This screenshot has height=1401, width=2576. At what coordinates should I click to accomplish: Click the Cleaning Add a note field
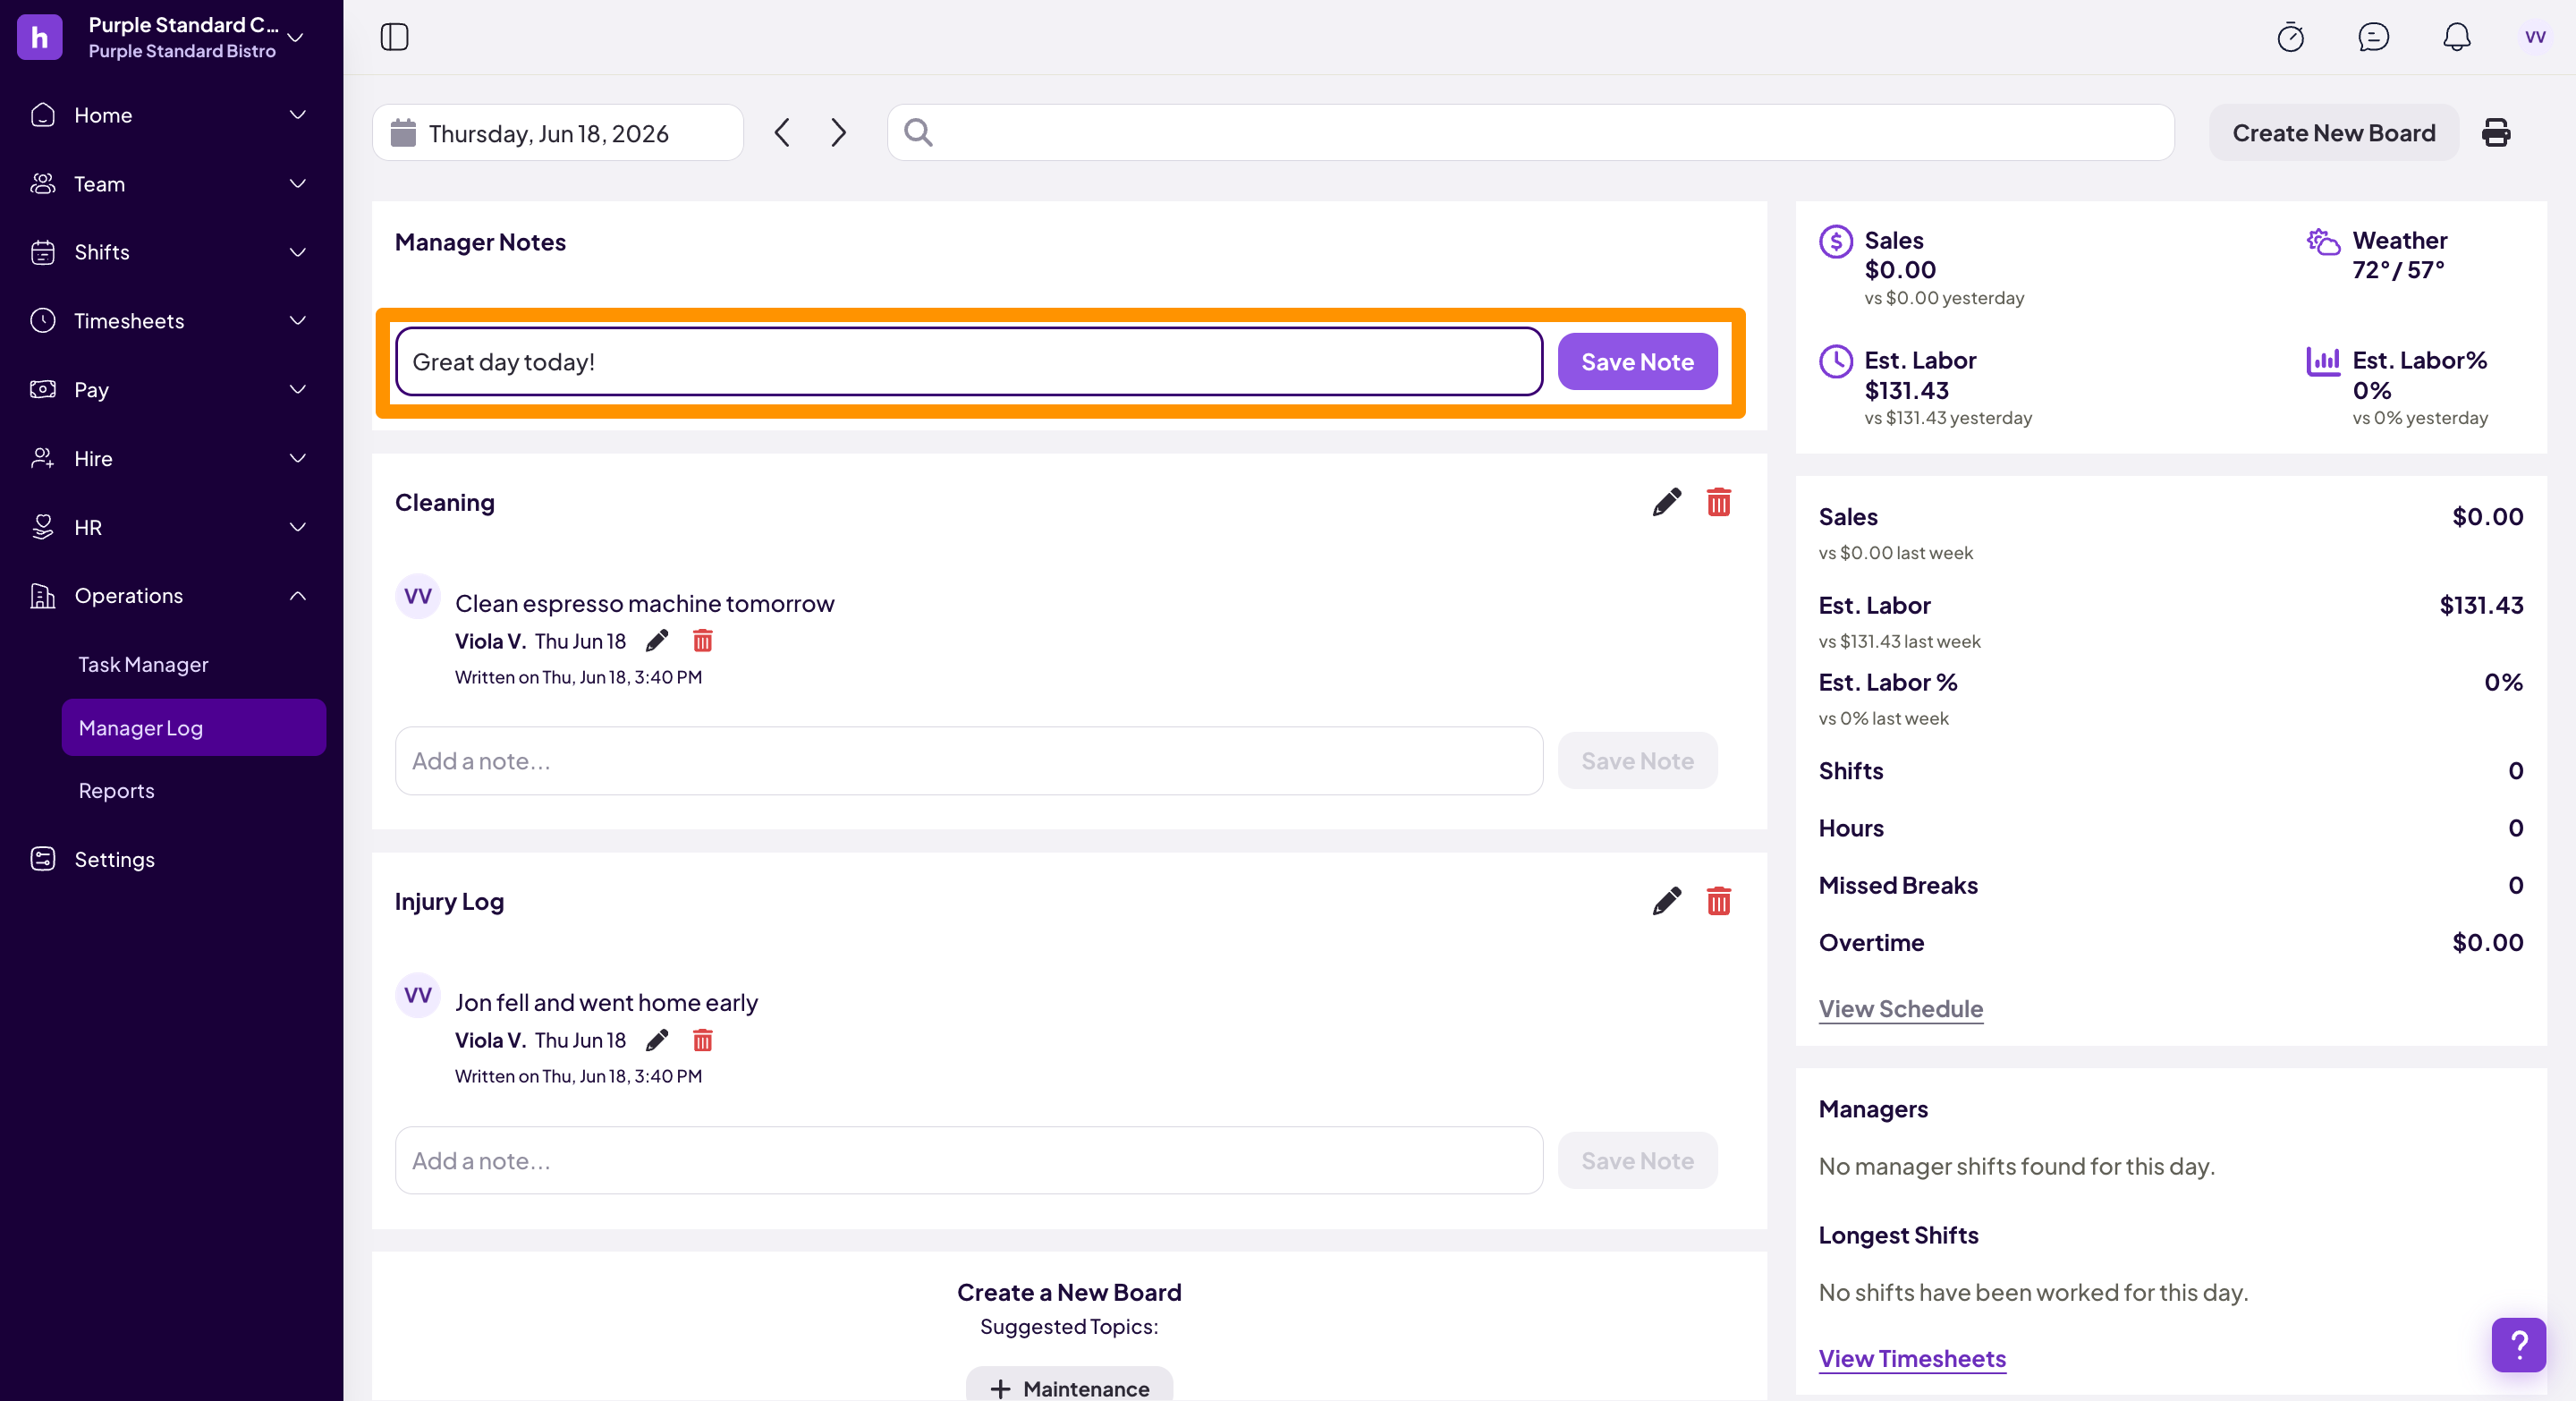click(968, 761)
